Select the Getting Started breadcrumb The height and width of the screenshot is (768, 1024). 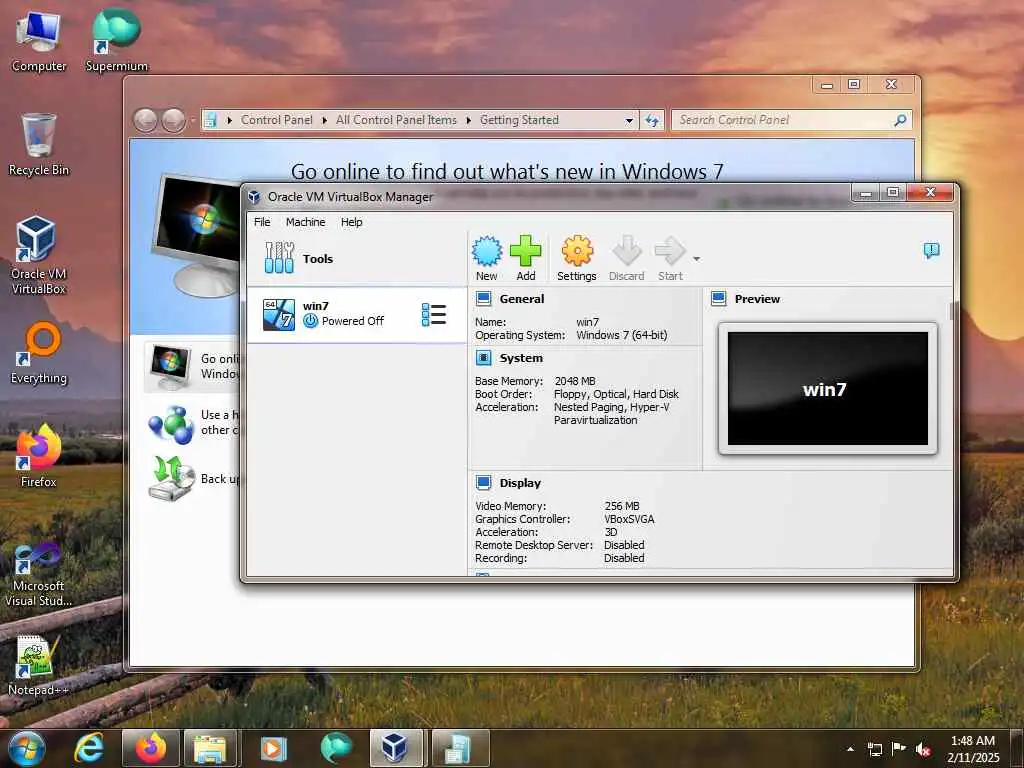pyautogui.click(x=519, y=120)
